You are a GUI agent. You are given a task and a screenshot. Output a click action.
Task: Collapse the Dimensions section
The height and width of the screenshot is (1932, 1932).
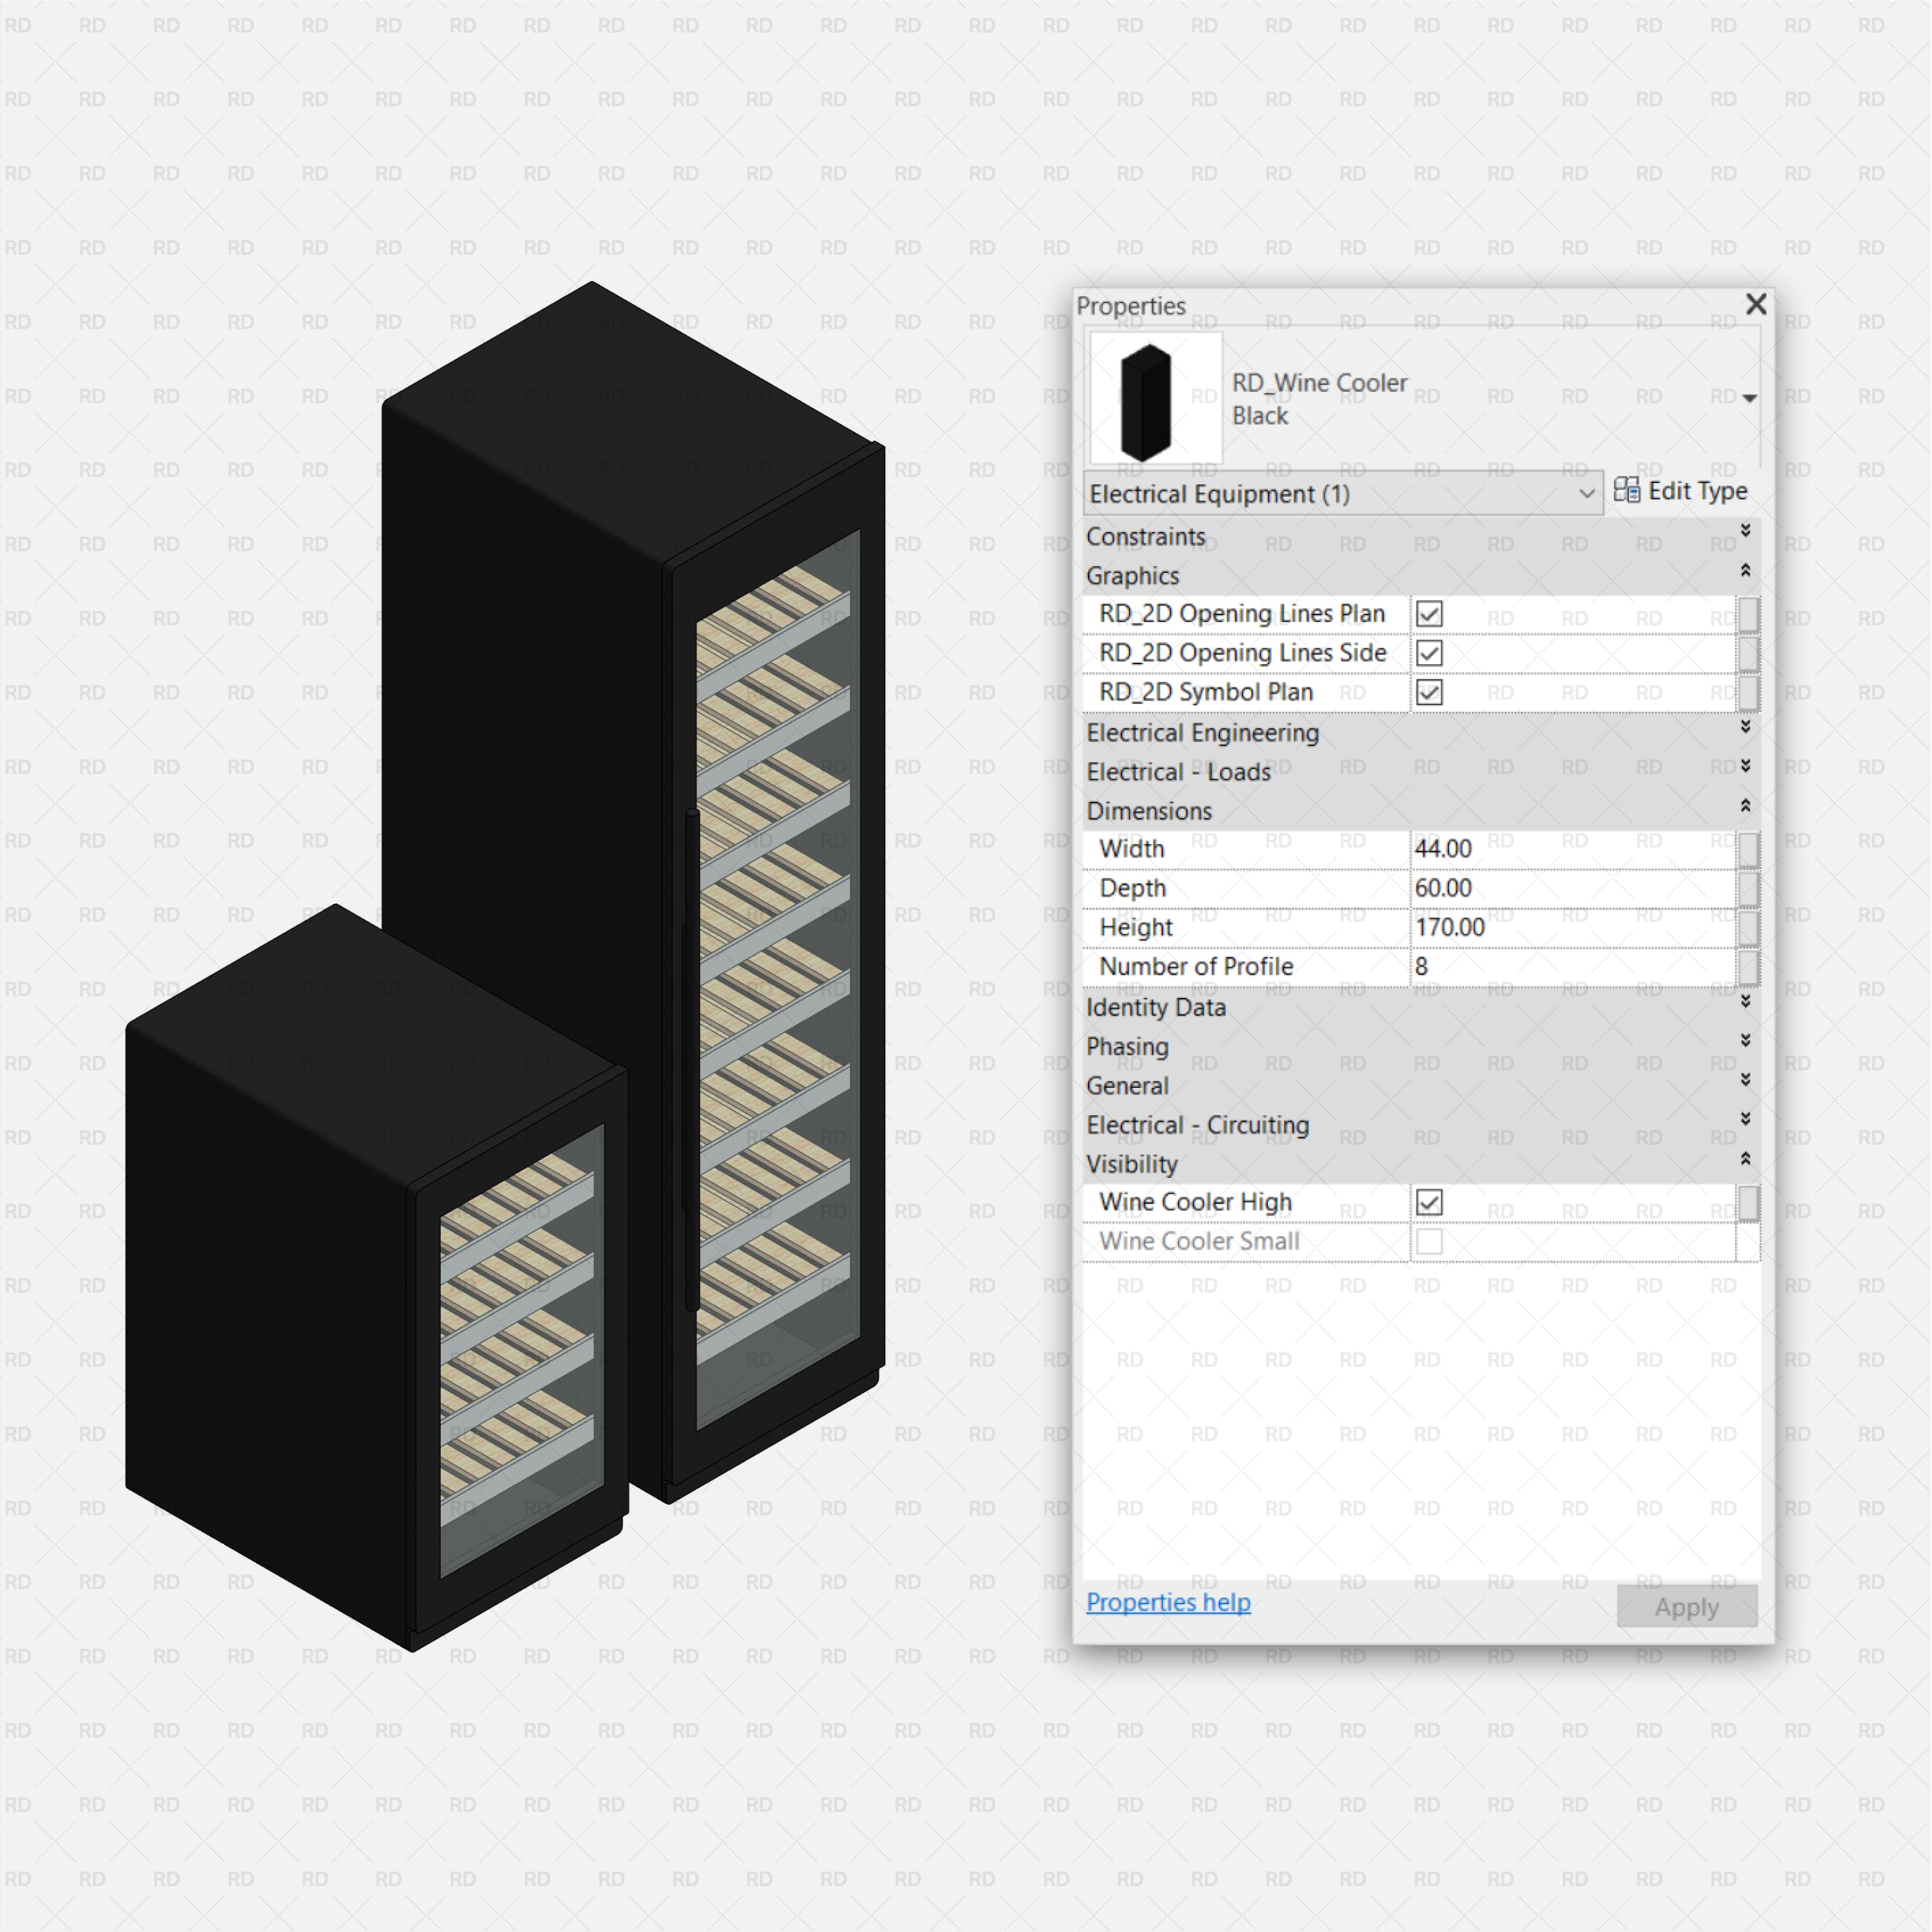1745,806
